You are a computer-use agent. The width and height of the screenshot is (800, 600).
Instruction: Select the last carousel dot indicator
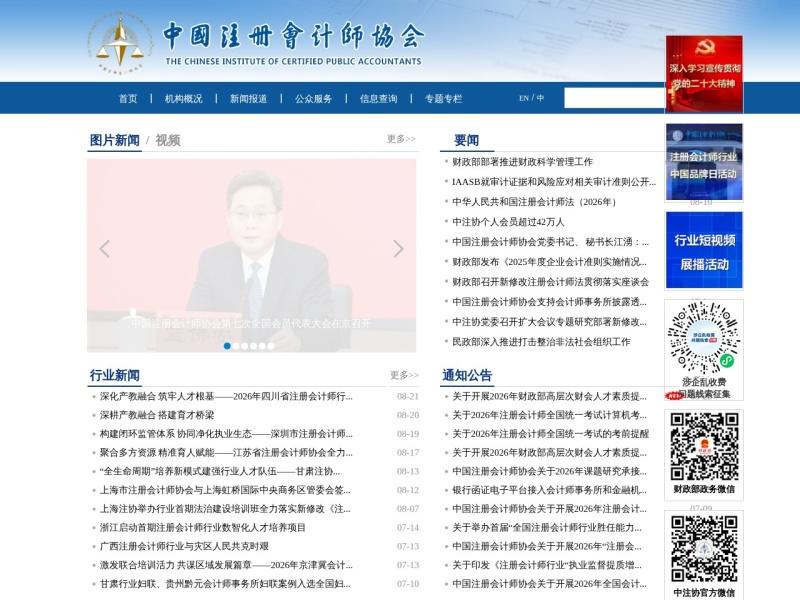pos(271,346)
